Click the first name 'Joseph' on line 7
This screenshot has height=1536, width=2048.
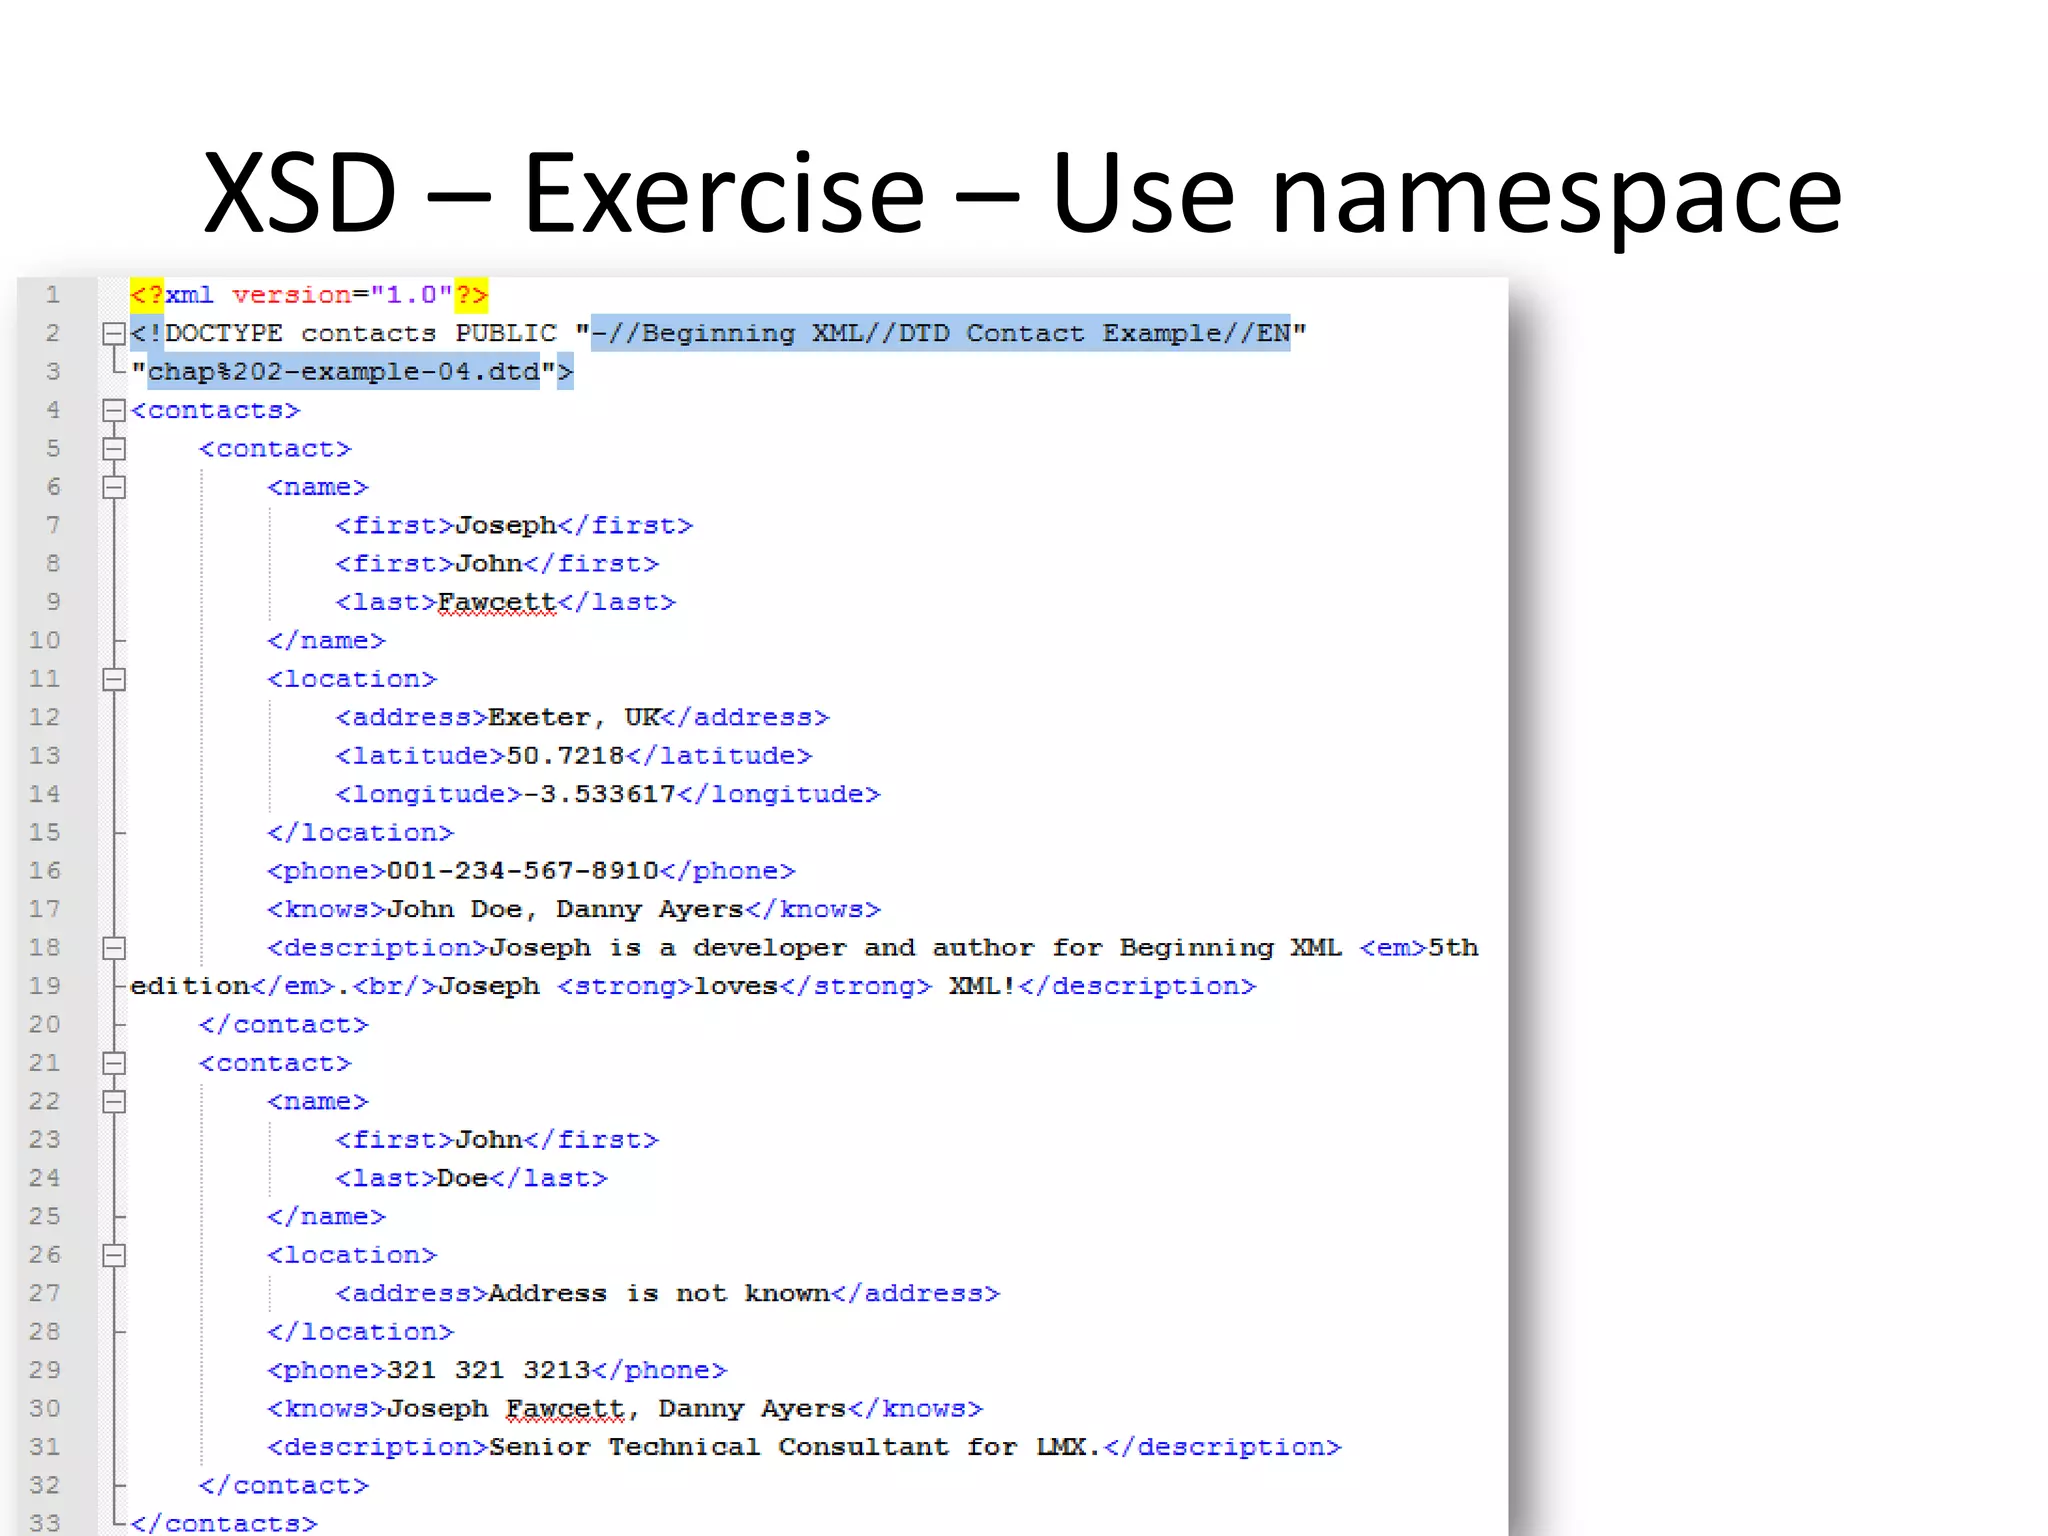click(506, 526)
